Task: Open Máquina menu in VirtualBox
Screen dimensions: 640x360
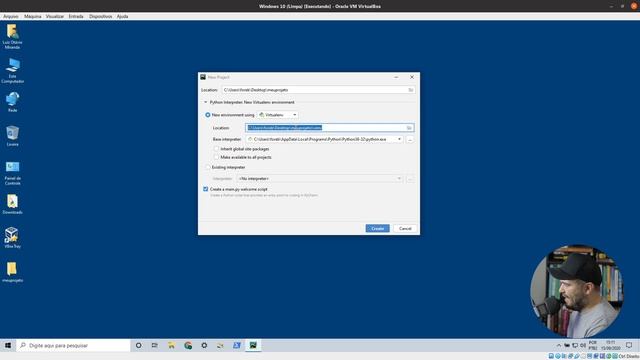Action: [x=33, y=16]
